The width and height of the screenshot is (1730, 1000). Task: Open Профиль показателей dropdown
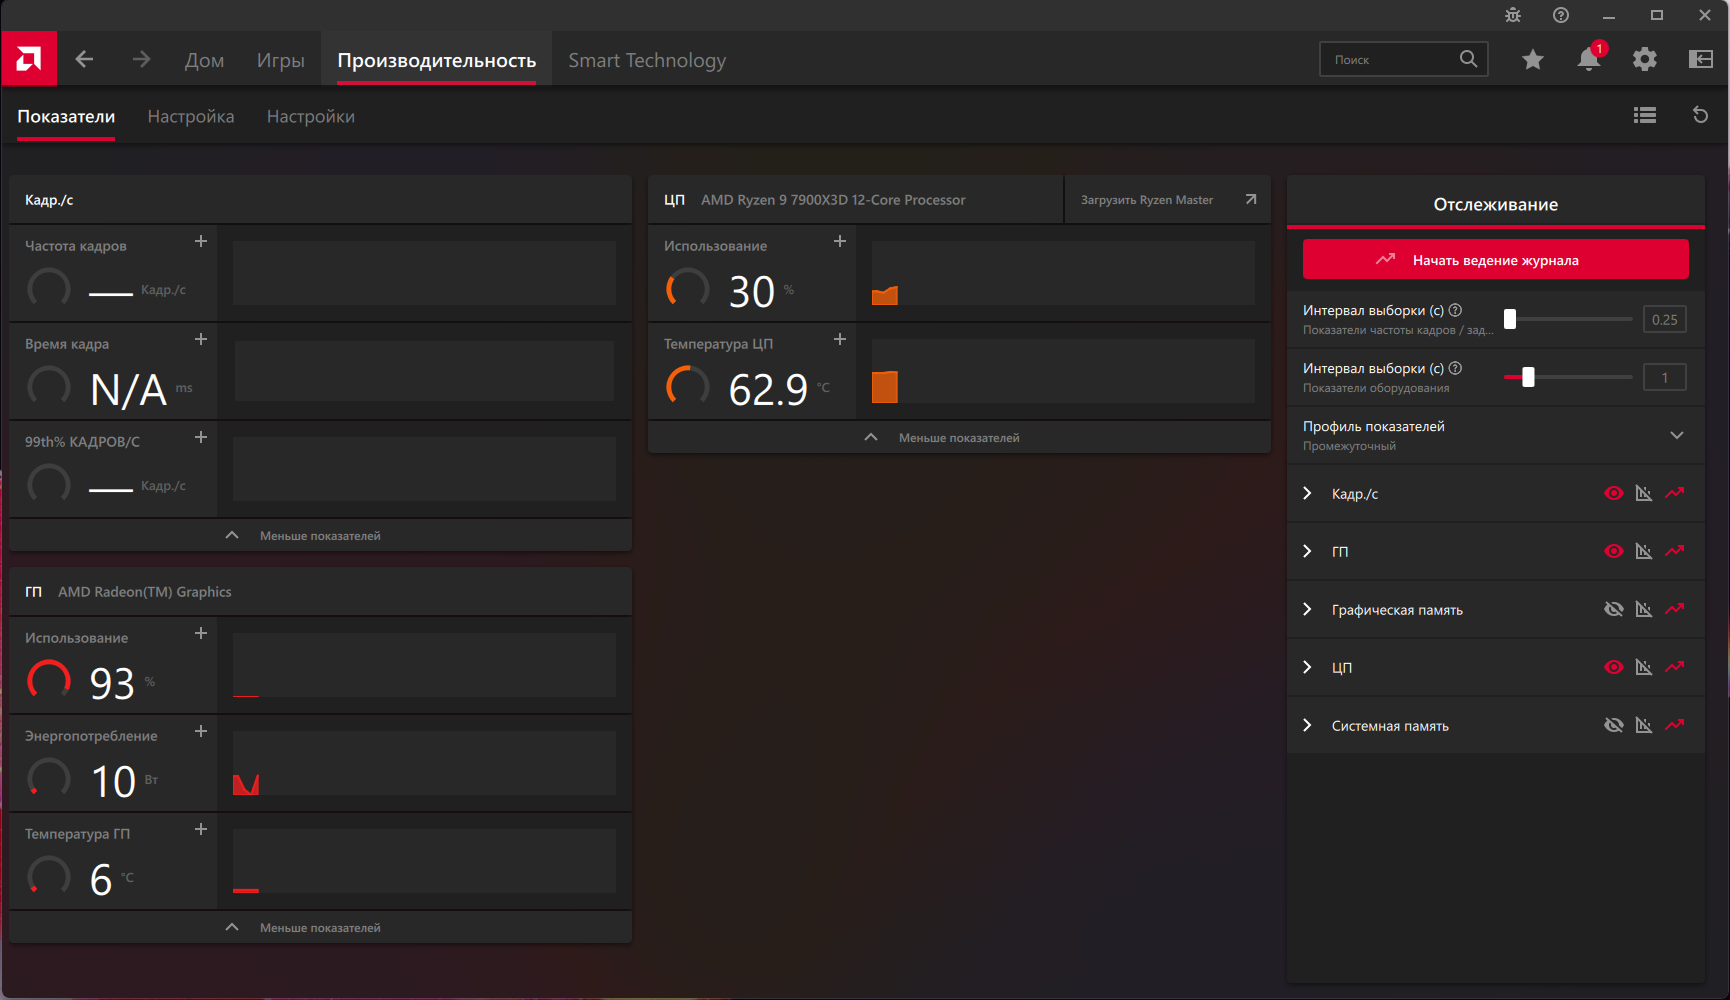(1495, 435)
